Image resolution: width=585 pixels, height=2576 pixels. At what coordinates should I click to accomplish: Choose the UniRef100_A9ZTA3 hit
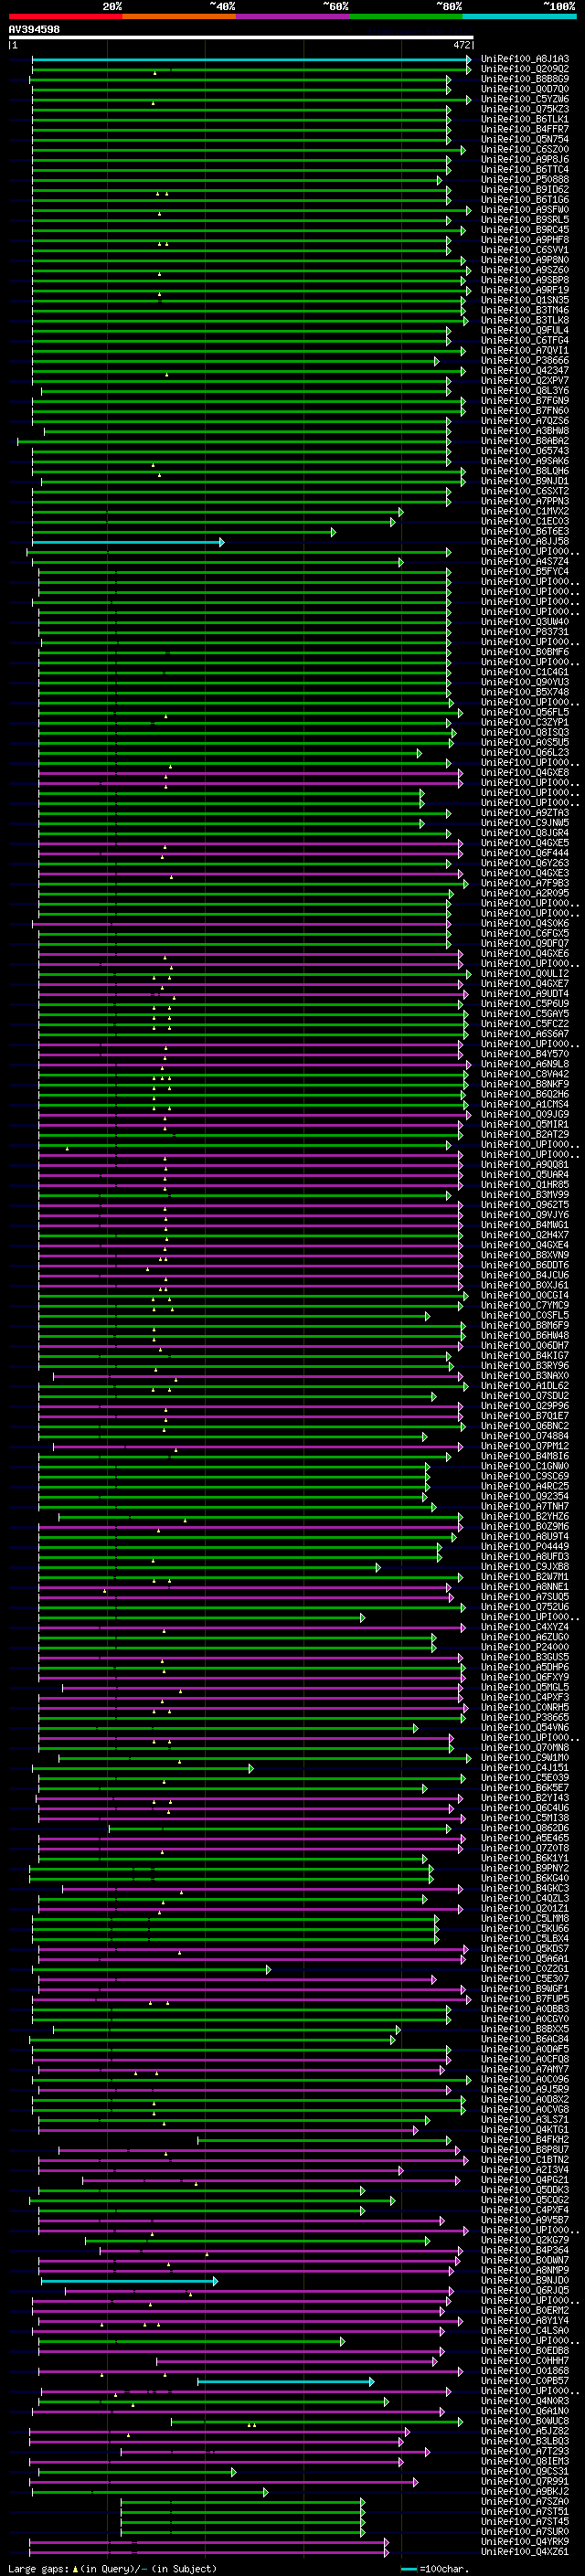(525, 813)
